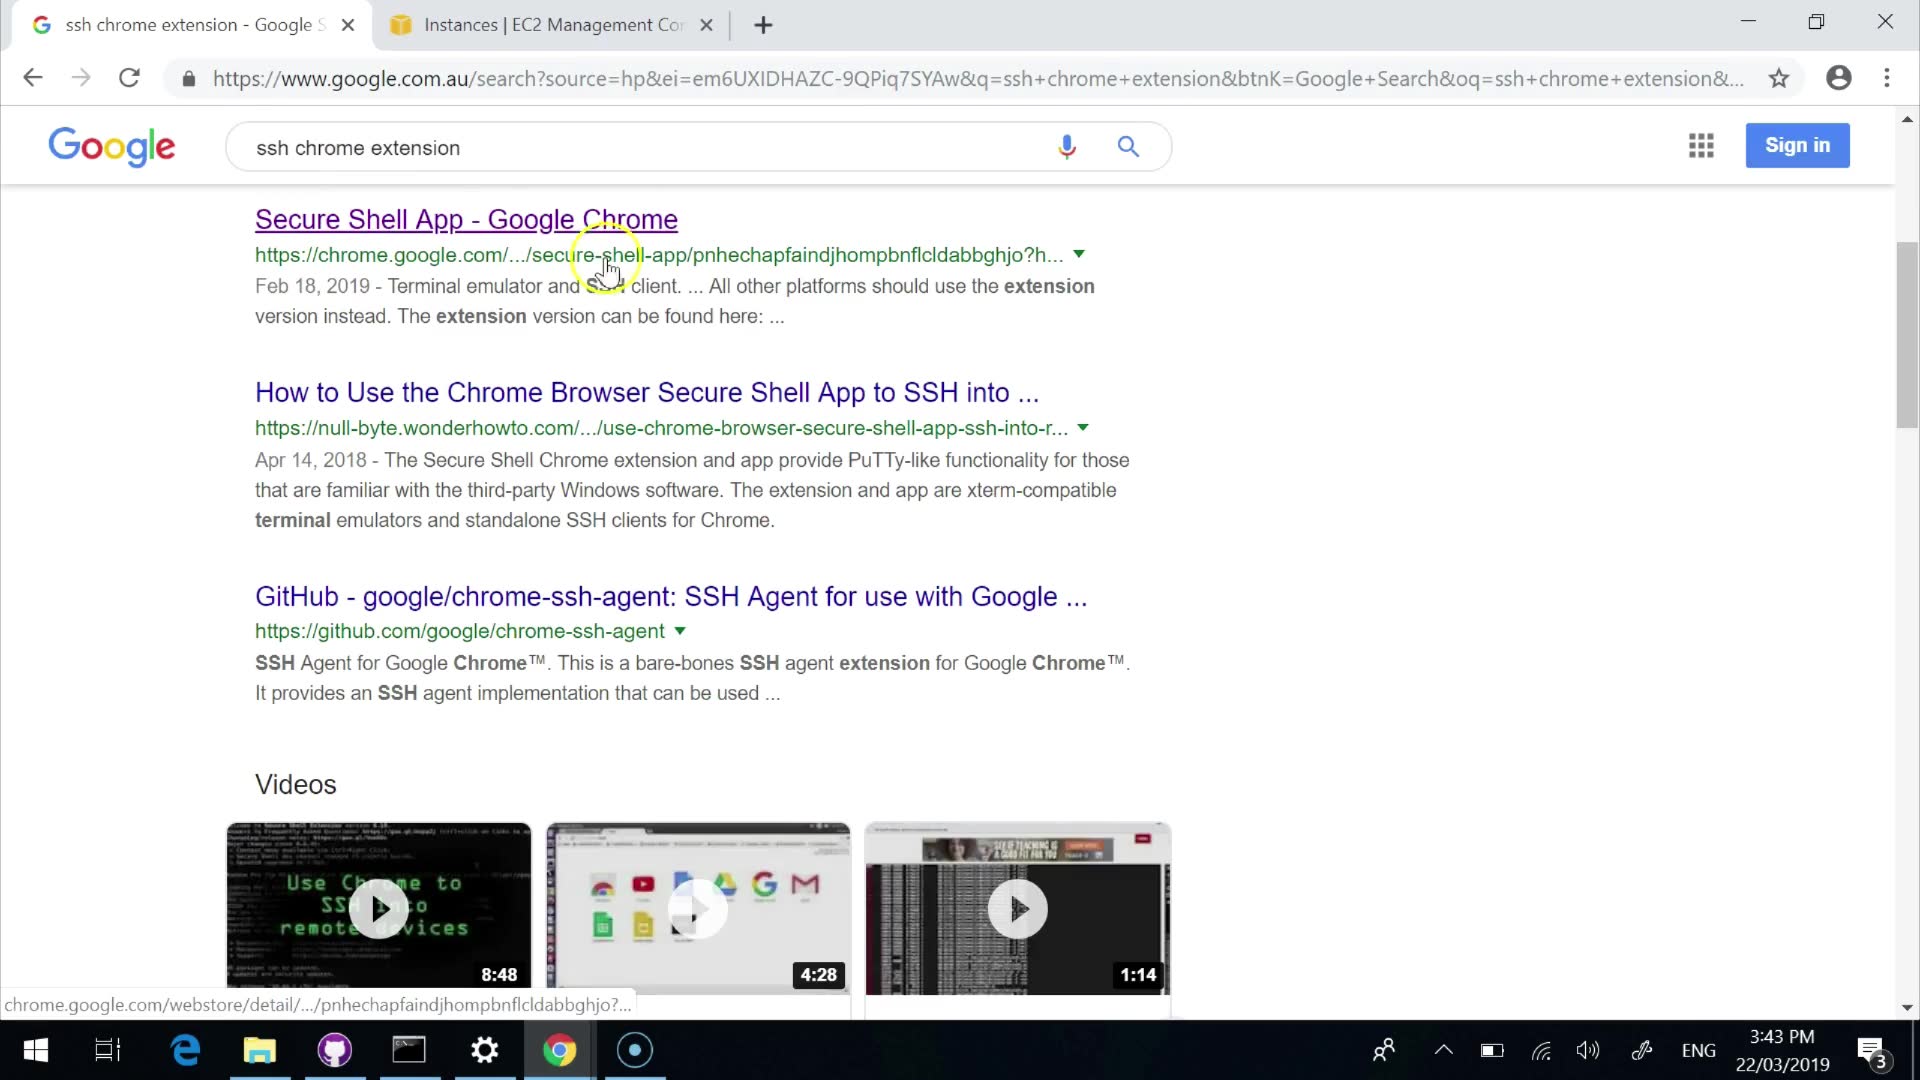
Task: Open the Chrome profile avatar menu
Action: pos(1838,78)
